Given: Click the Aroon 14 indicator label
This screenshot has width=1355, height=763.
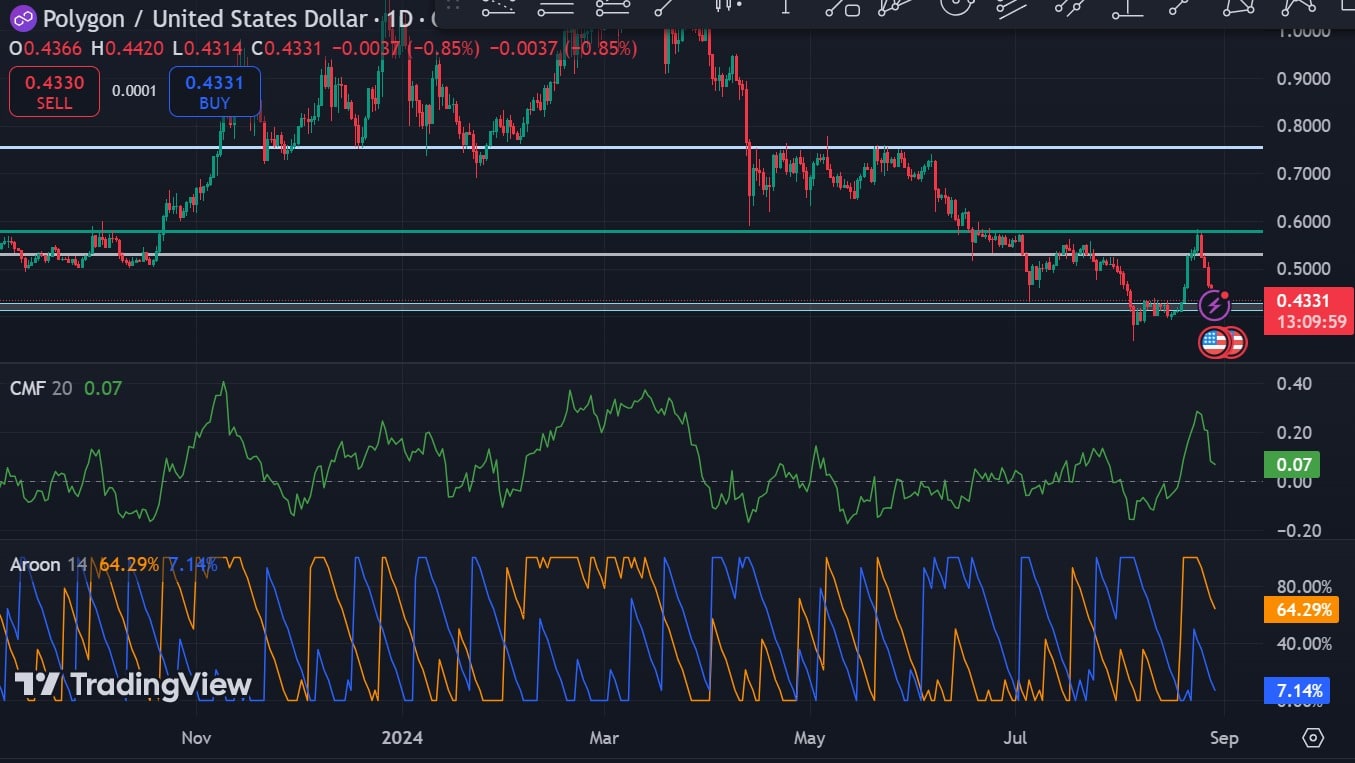Looking at the screenshot, I should [48, 564].
